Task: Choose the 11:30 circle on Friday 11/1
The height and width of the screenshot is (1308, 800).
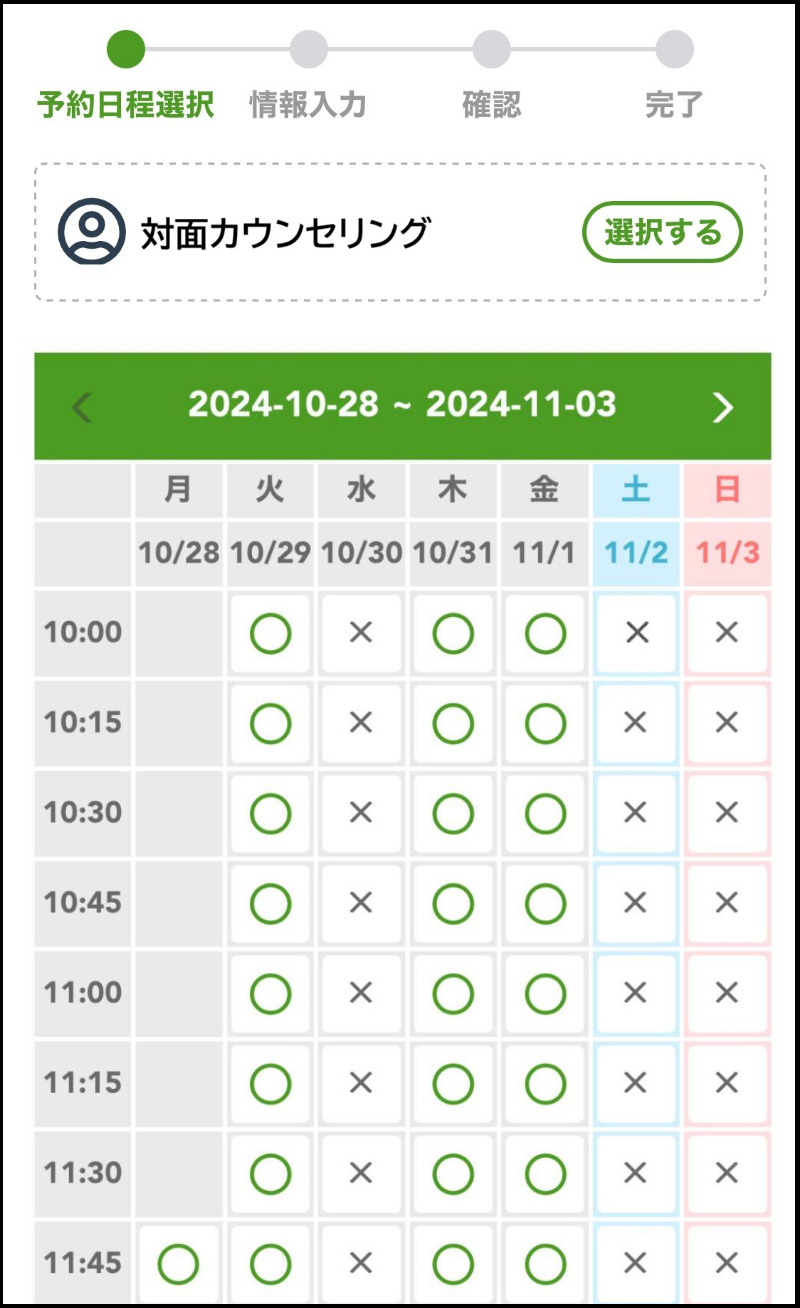Action: point(545,1173)
